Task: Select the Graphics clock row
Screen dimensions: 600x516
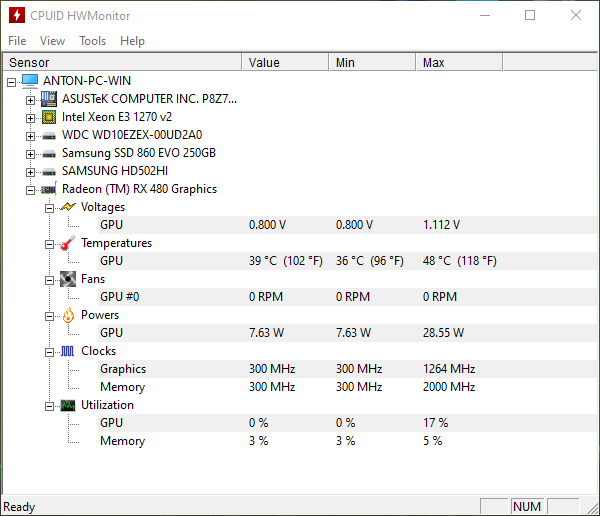Action: (347, 369)
